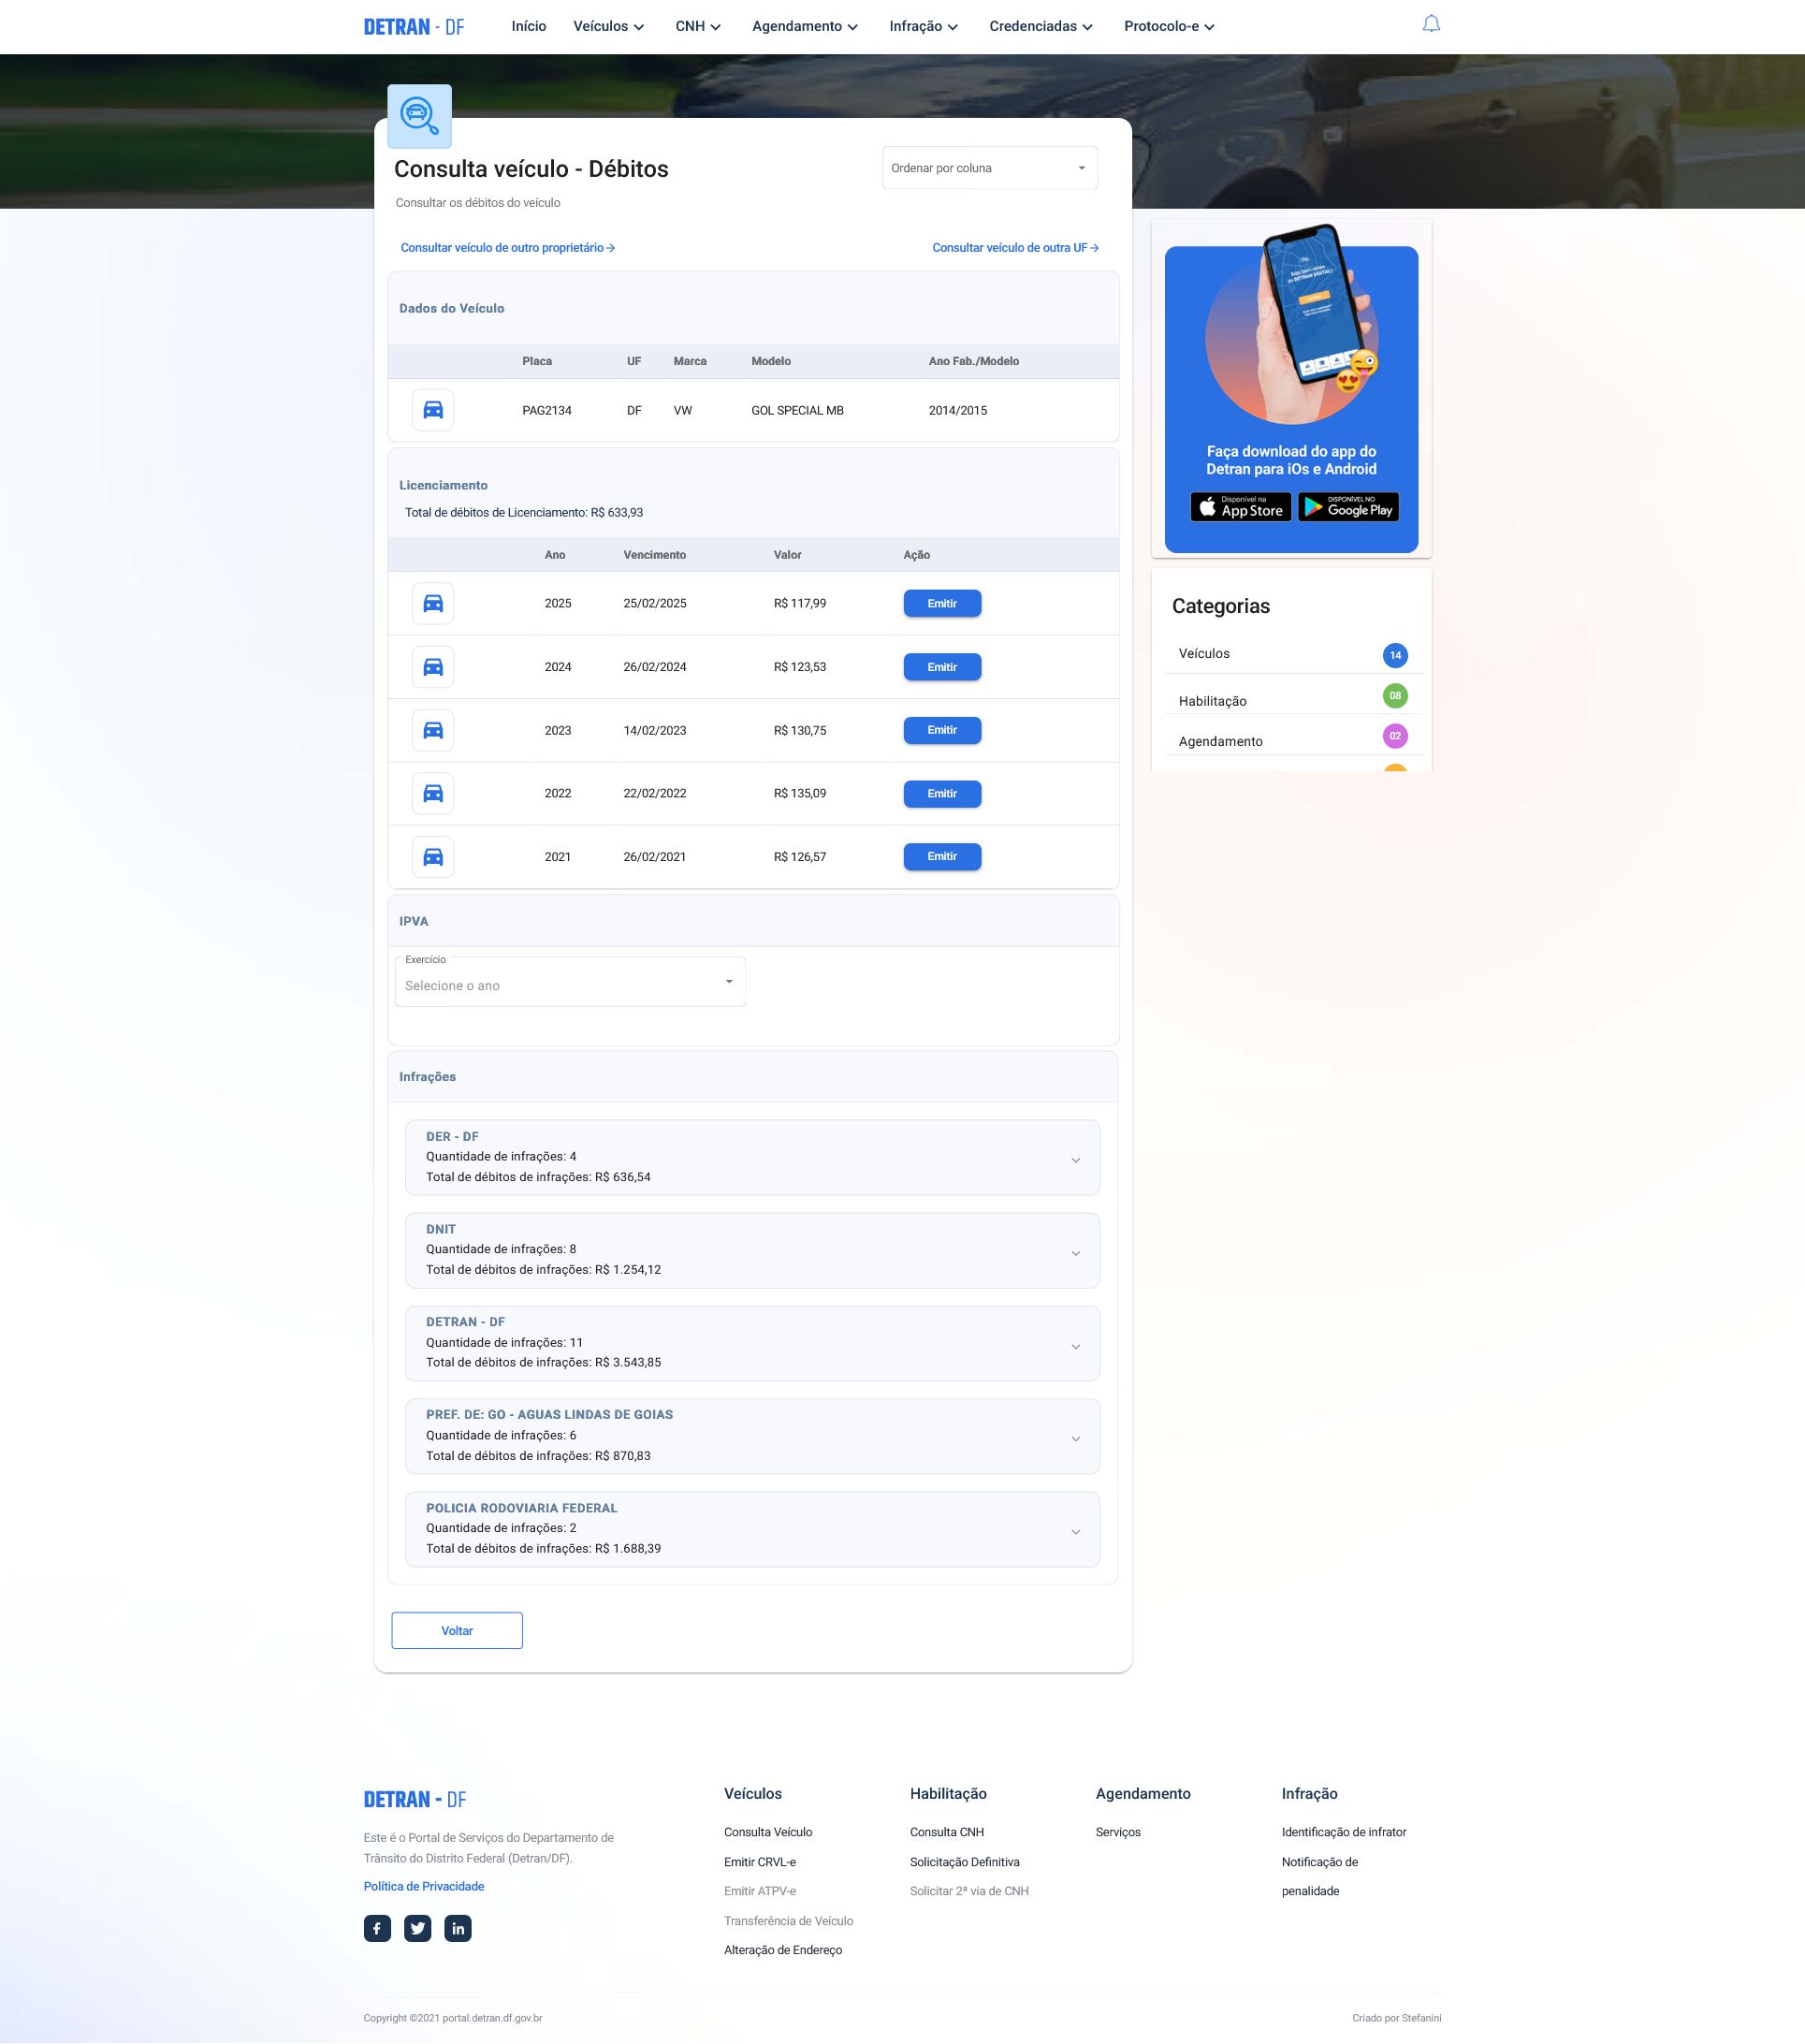Open the Veículos navigation menu
This screenshot has width=1805, height=2044.
(x=608, y=26)
